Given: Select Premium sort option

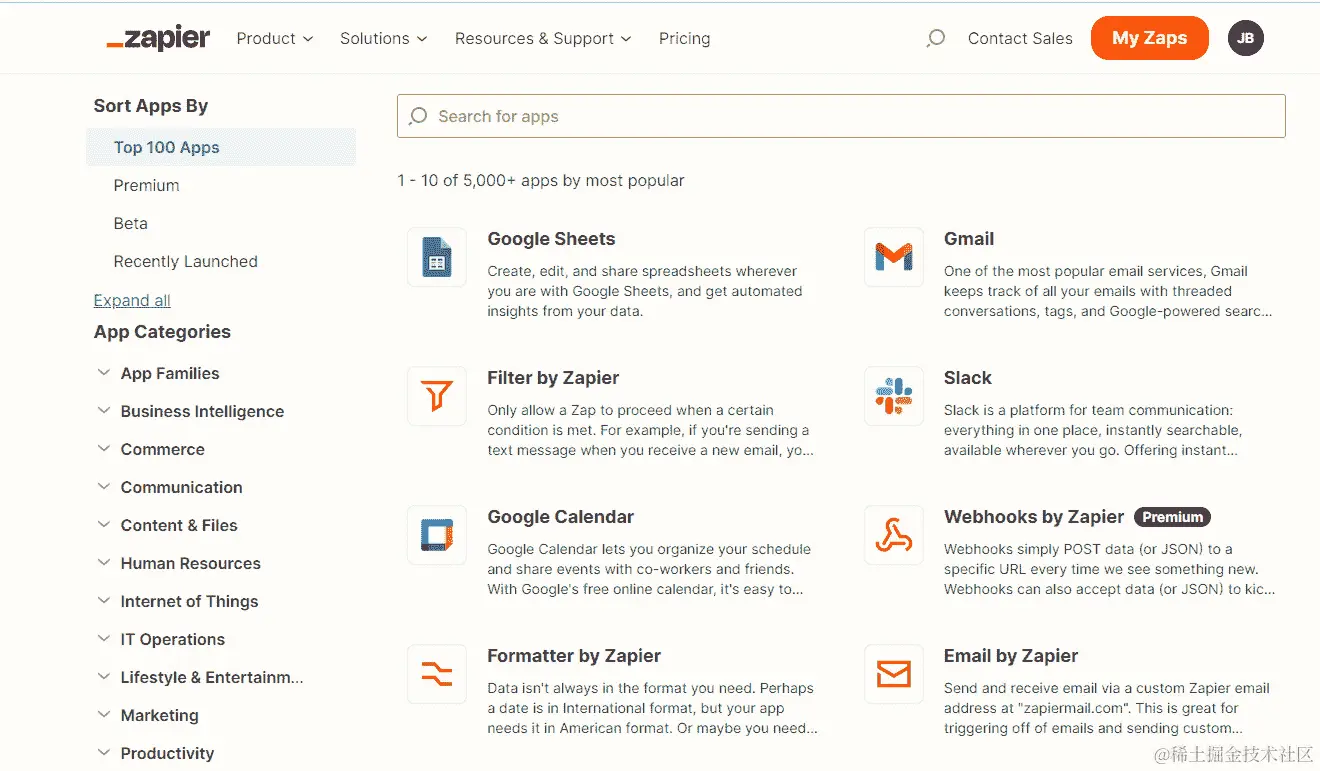Looking at the screenshot, I should (147, 185).
